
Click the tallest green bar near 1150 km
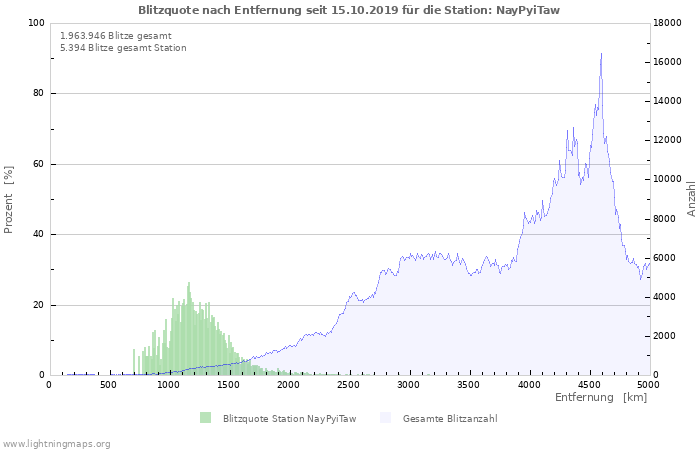tap(188, 284)
